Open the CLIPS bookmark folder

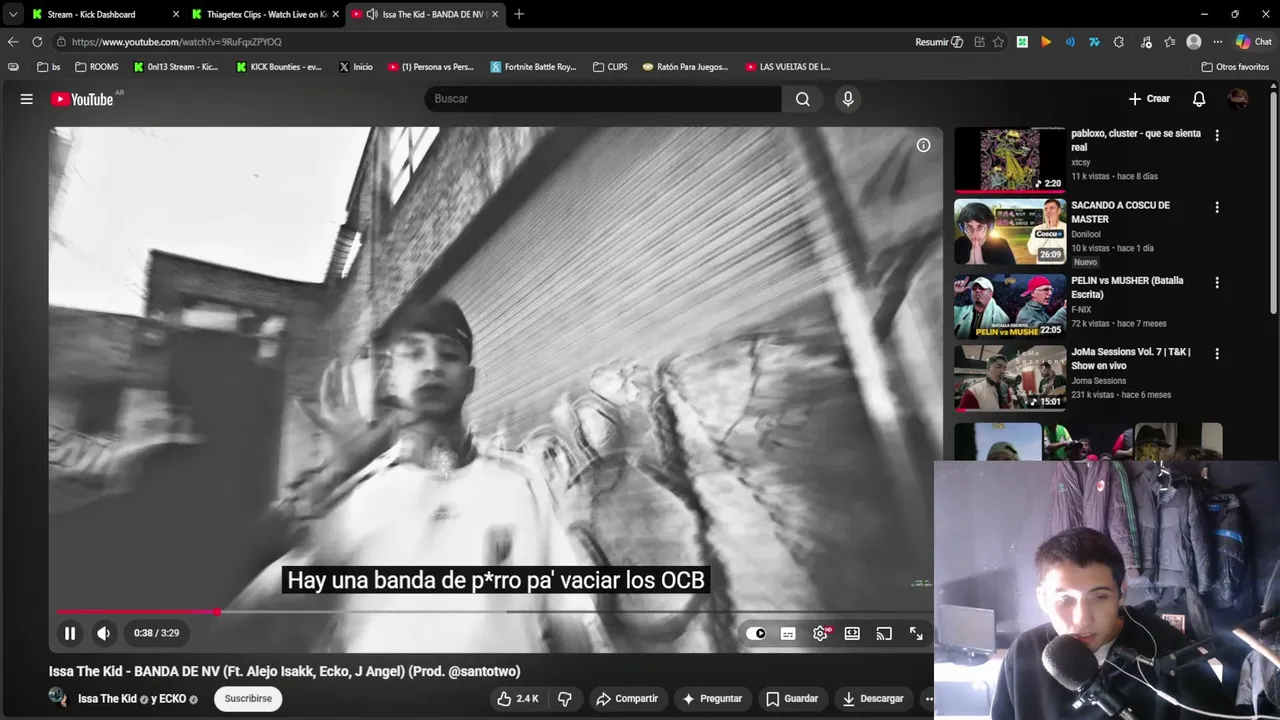(x=611, y=67)
